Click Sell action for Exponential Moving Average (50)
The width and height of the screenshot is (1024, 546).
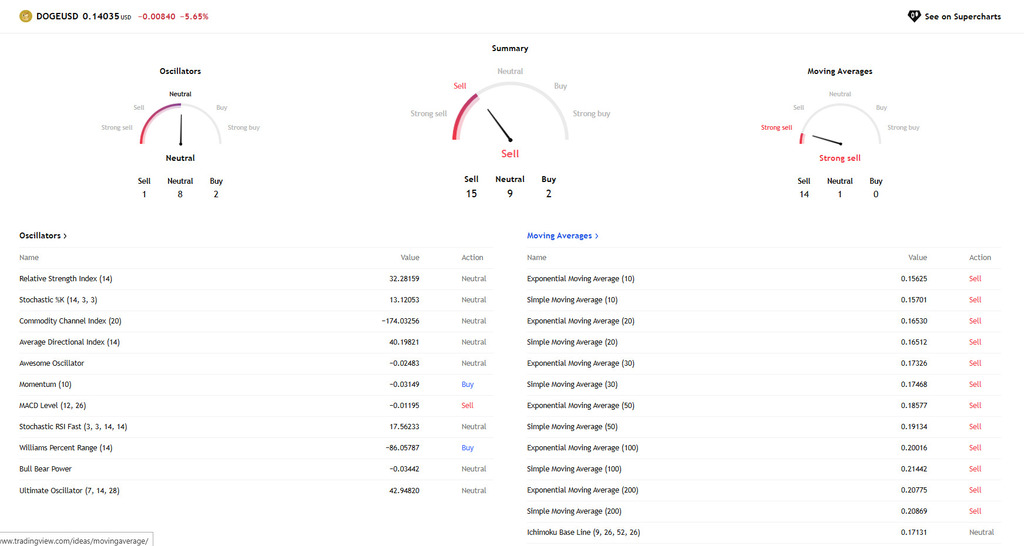[974, 406]
